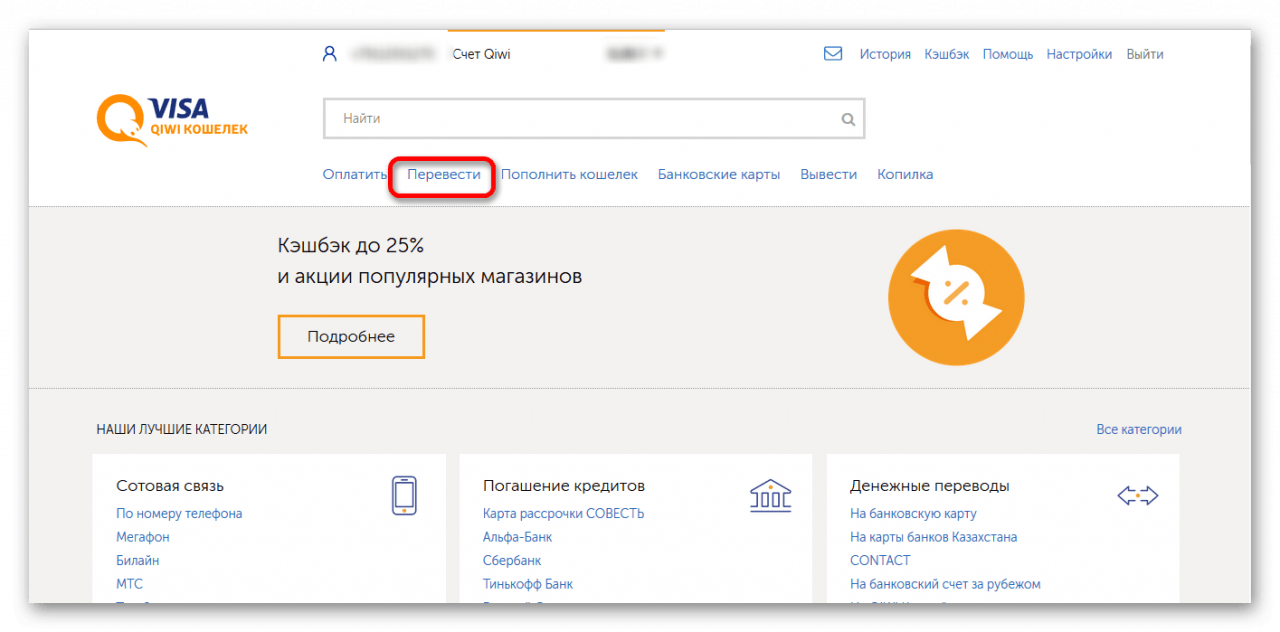Image resolution: width=1280 pixels, height=632 pixels.
Task: Focus the Найти search field
Action: 580,119
